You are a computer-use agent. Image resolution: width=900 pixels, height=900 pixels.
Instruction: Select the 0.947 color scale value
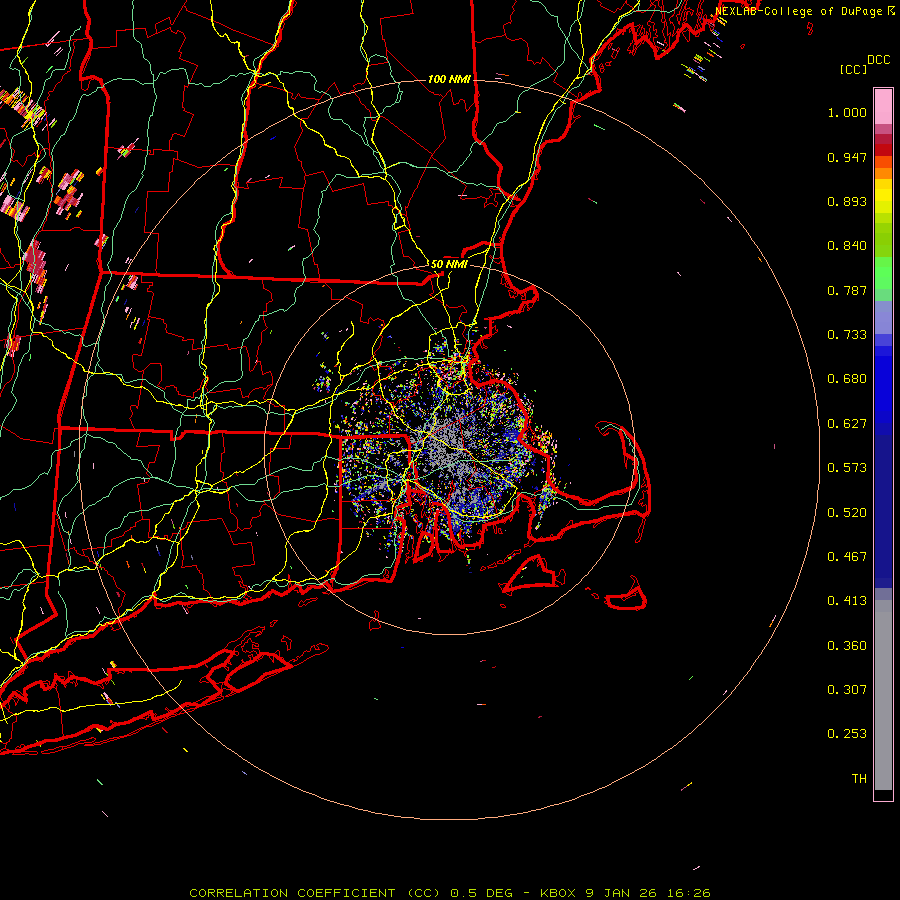847,157
